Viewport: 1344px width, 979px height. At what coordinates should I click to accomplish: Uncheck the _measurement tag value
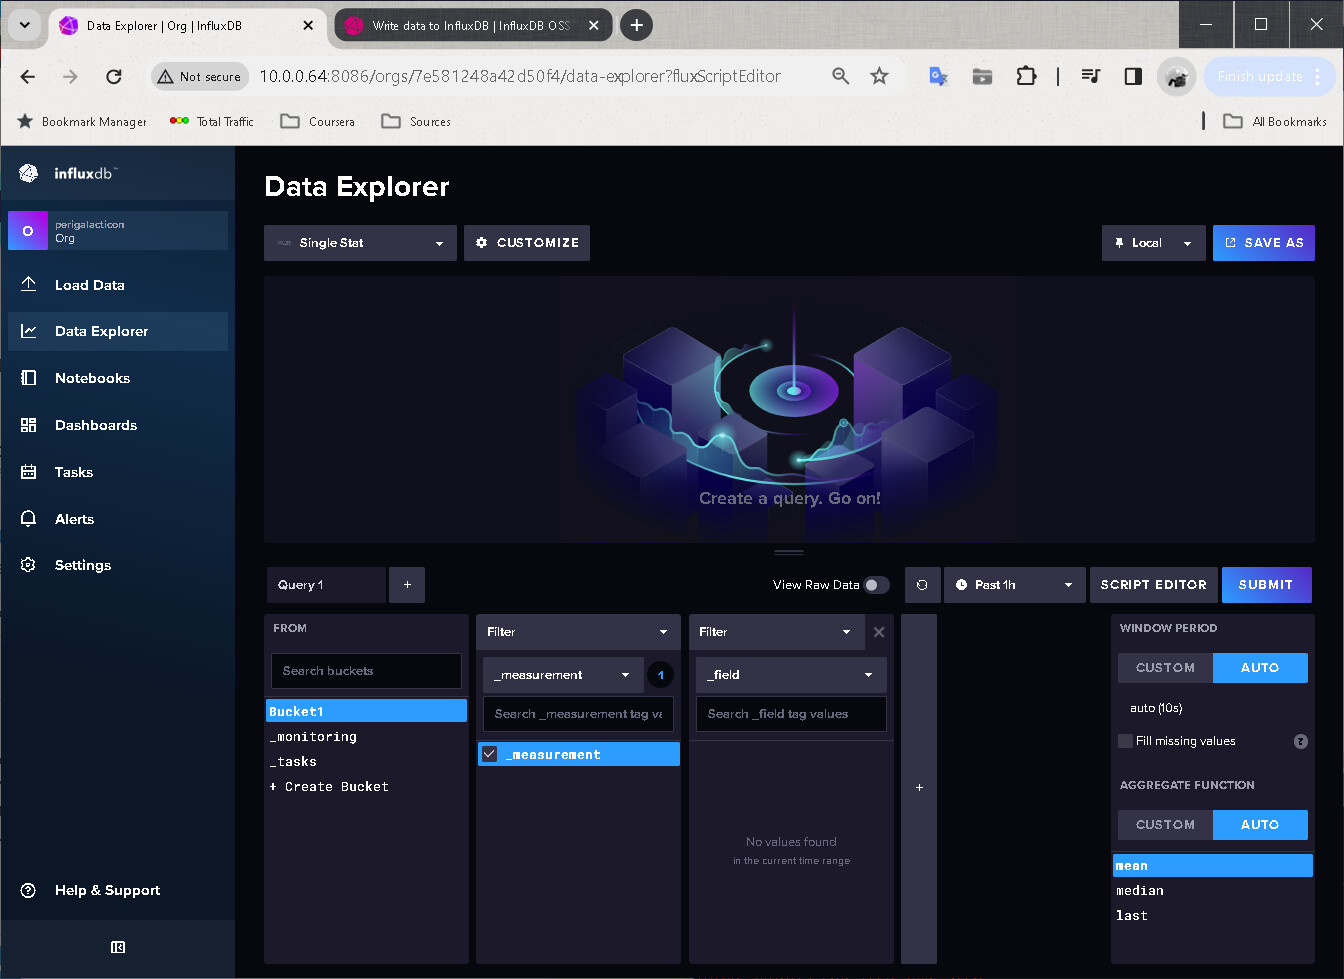click(490, 754)
